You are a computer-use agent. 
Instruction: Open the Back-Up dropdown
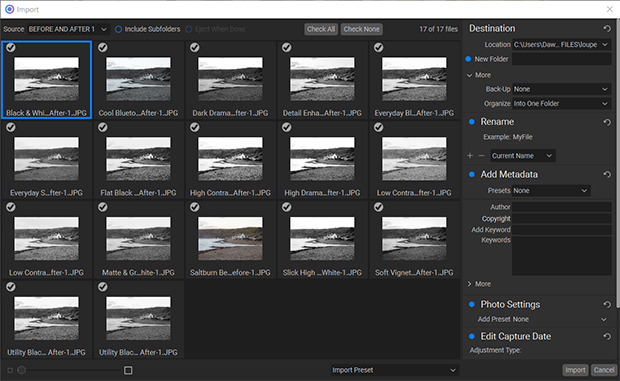tap(561, 89)
